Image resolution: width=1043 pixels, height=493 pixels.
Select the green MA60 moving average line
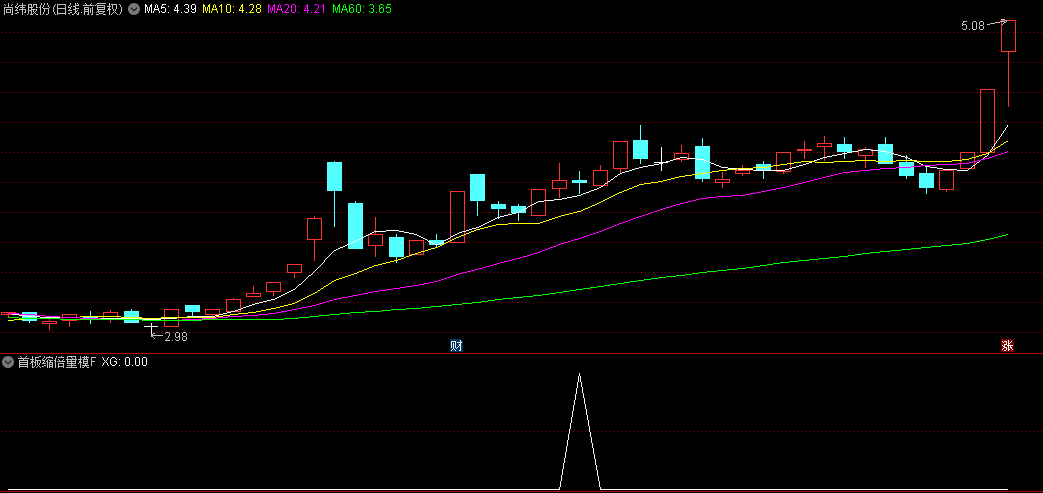click(665, 275)
